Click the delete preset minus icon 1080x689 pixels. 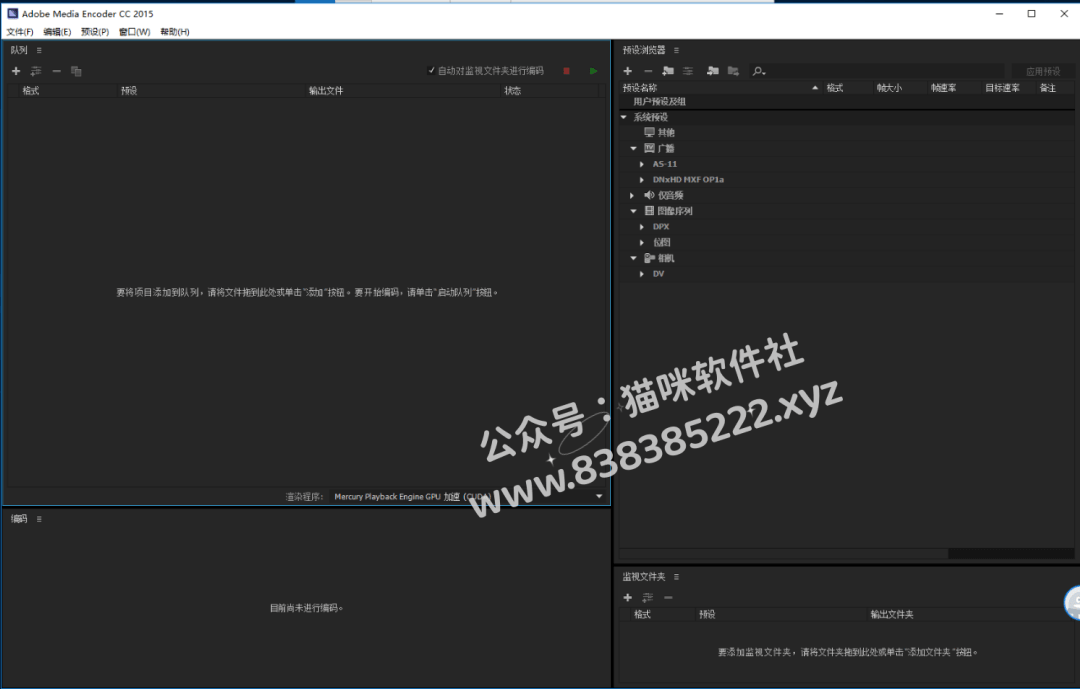coord(648,71)
